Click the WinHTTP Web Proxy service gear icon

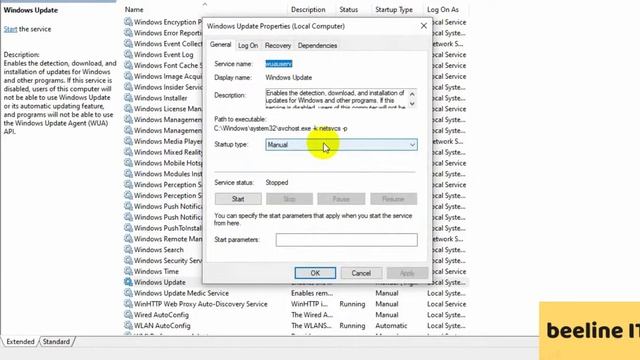128,304
